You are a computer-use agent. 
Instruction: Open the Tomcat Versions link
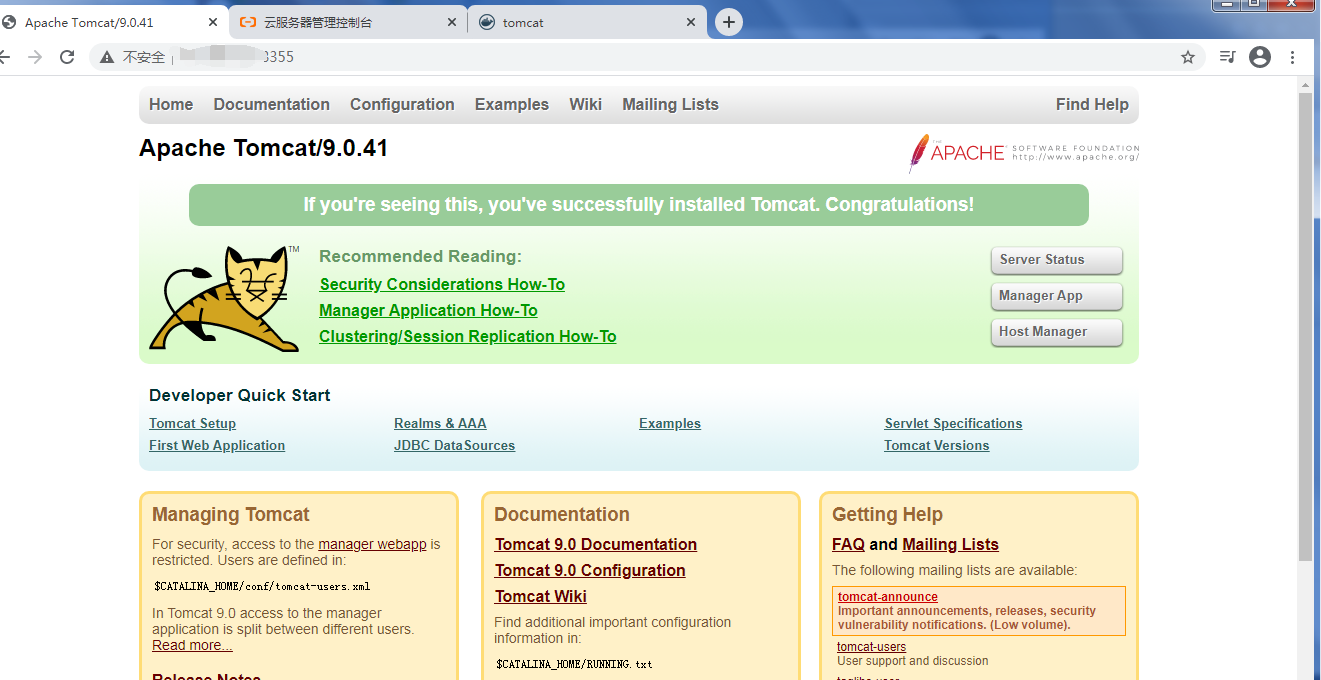pos(937,446)
